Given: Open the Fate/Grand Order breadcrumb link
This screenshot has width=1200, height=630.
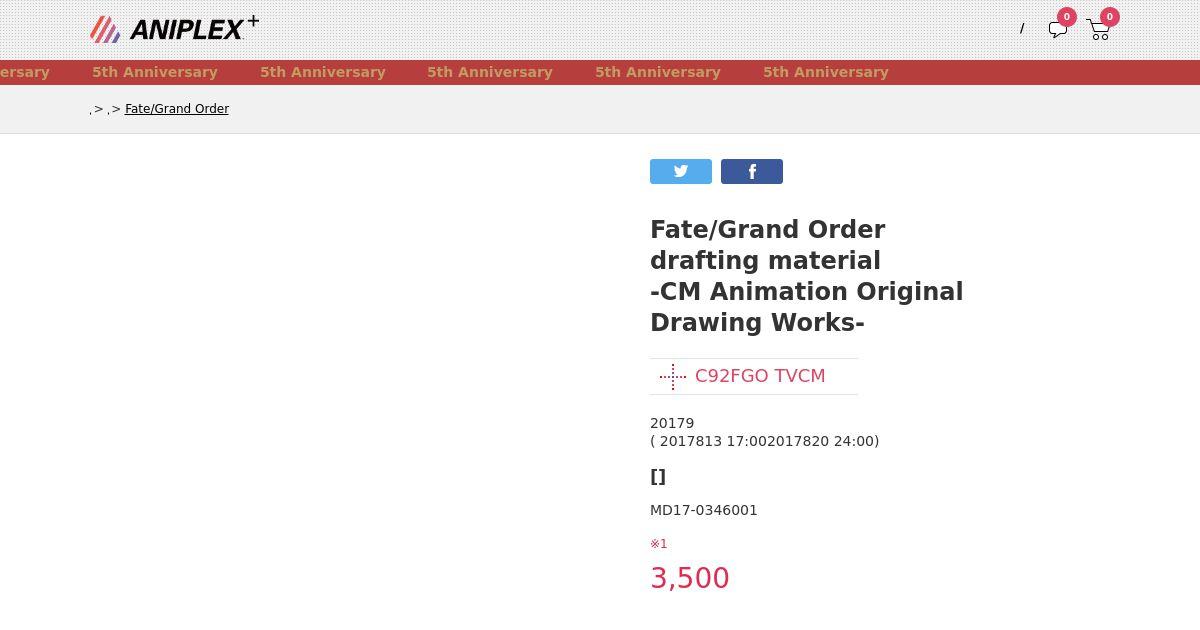Looking at the screenshot, I should click(x=177, y=109).
